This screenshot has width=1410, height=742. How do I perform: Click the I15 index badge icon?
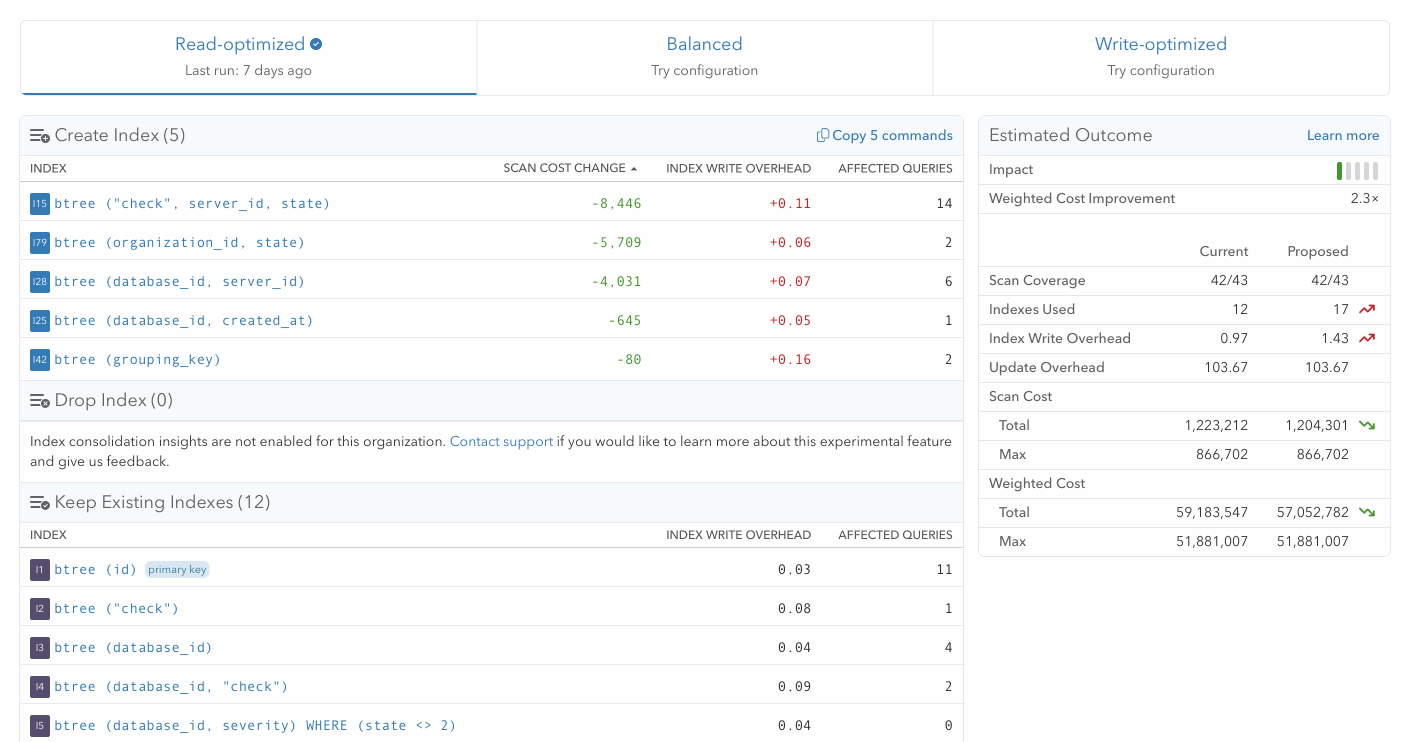pyautogui.click(x=40, y=204)
